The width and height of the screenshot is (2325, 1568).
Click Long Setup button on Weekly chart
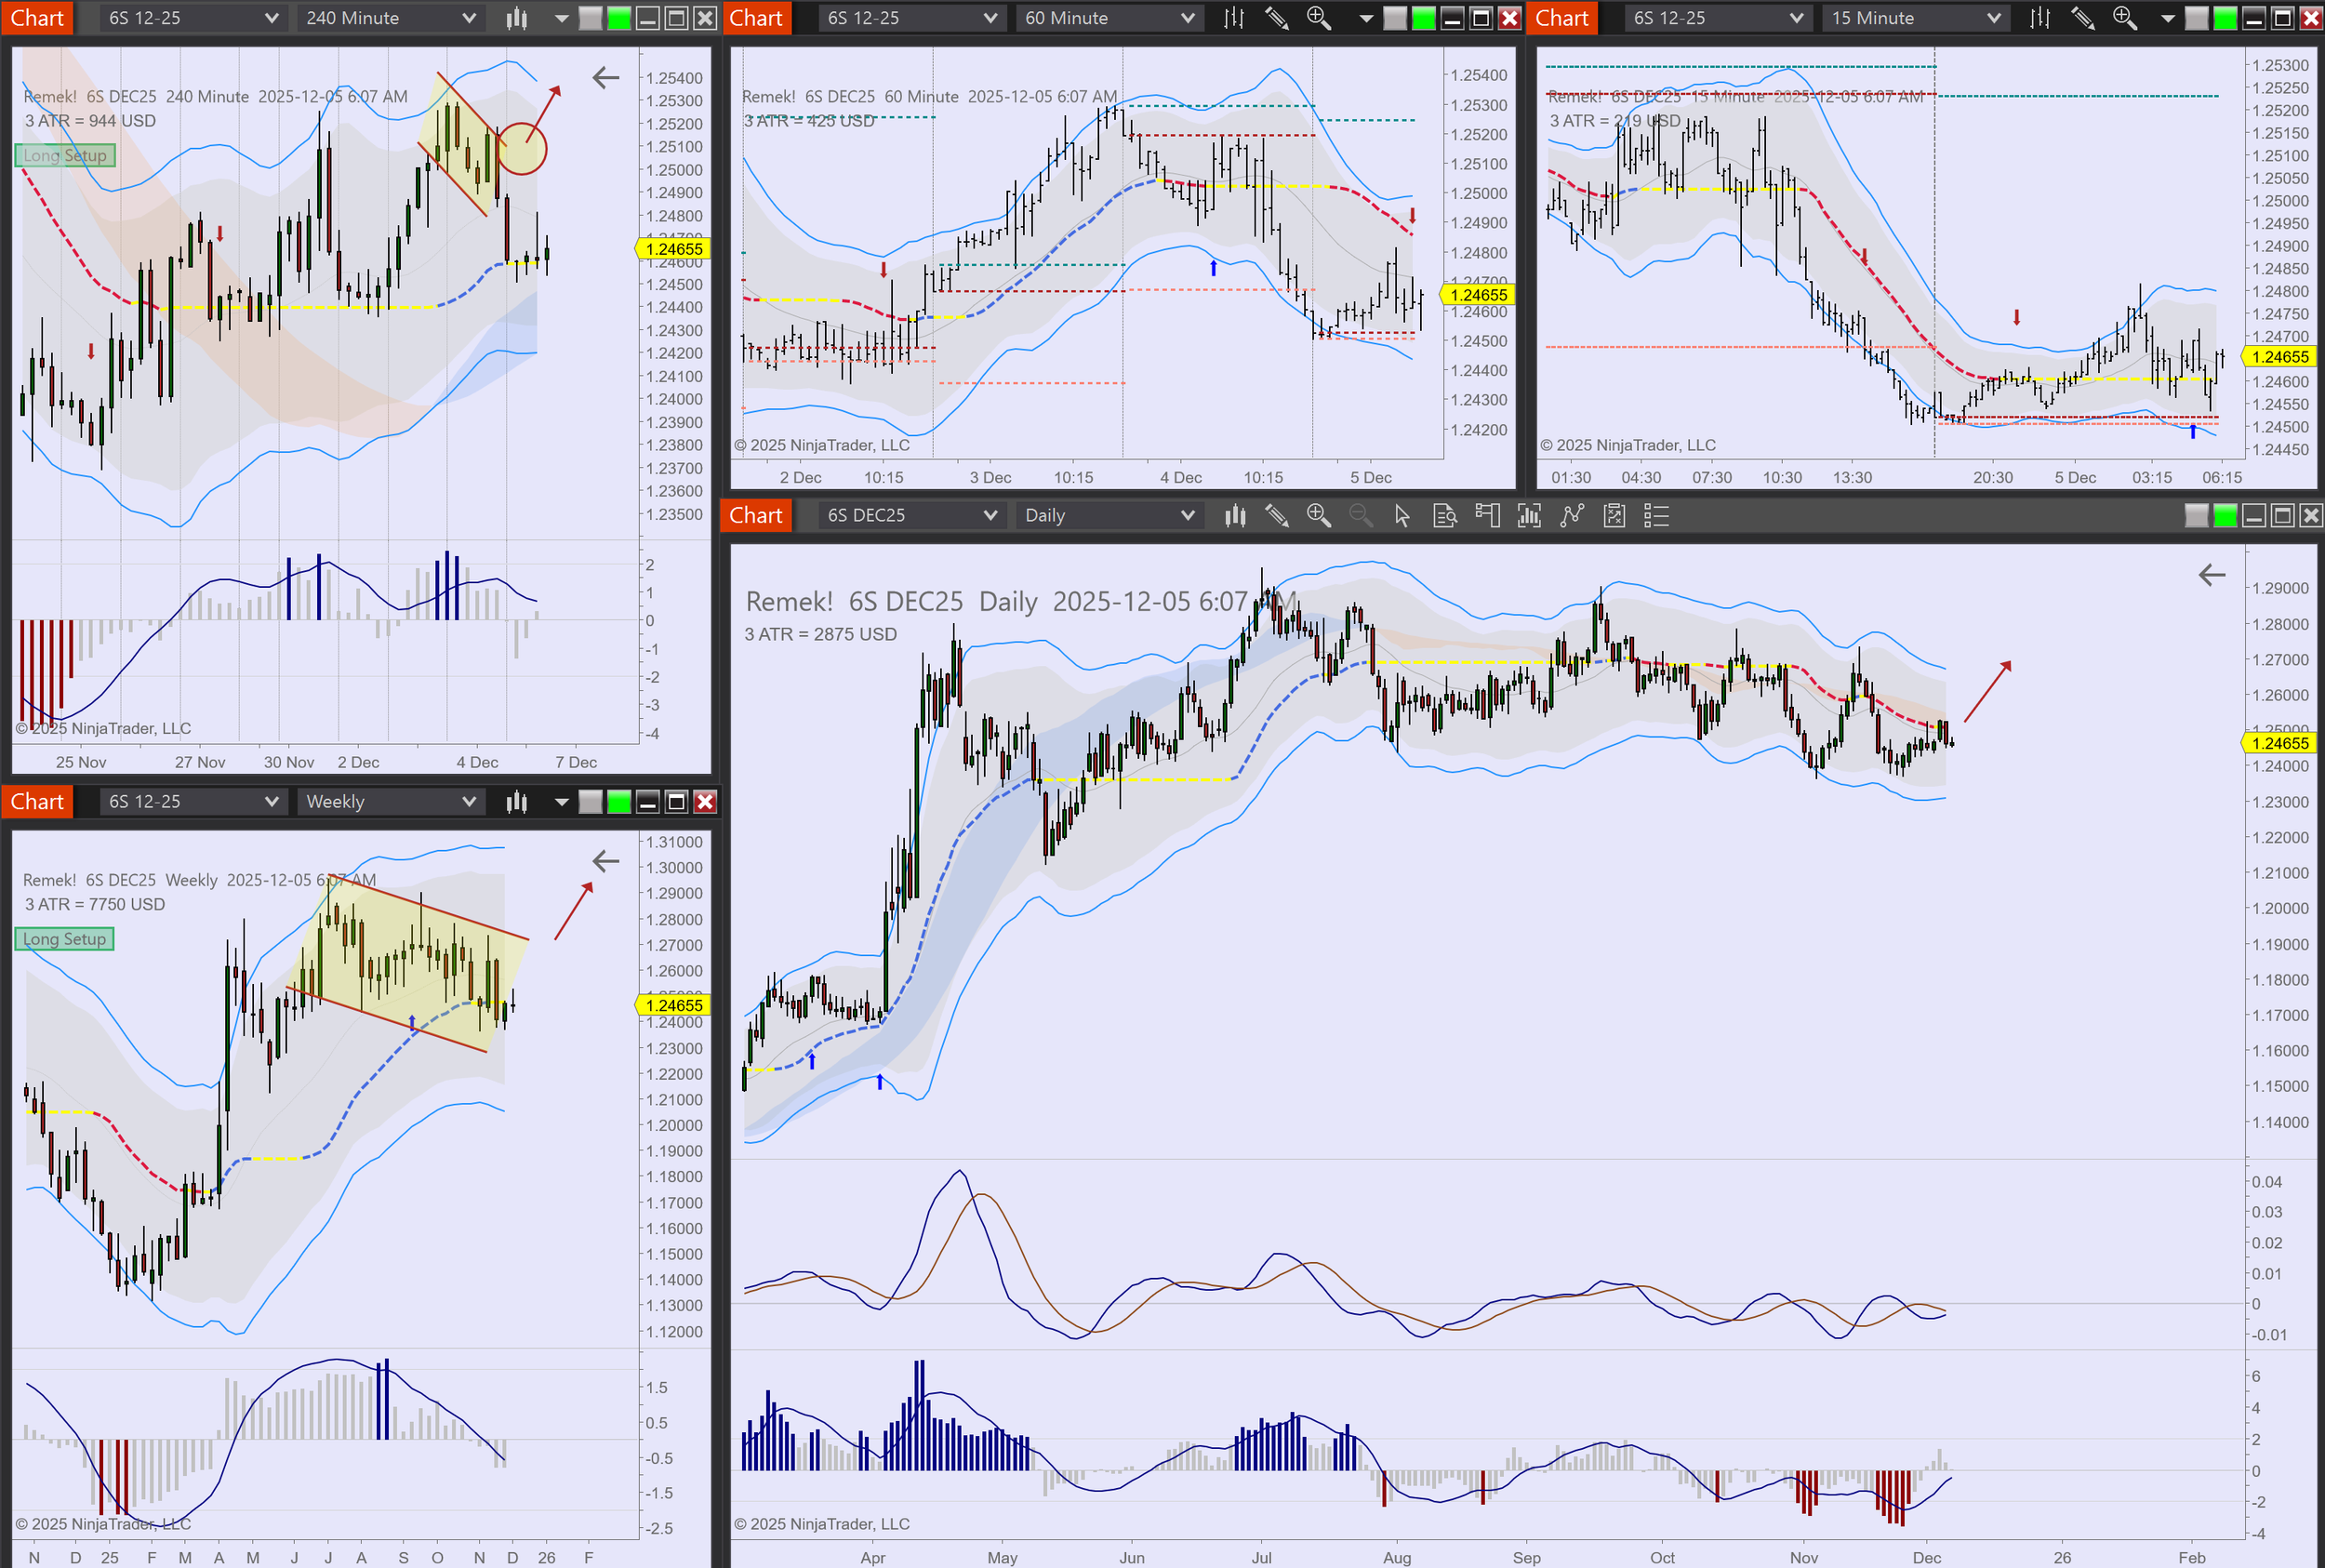[x=65, y=940]
